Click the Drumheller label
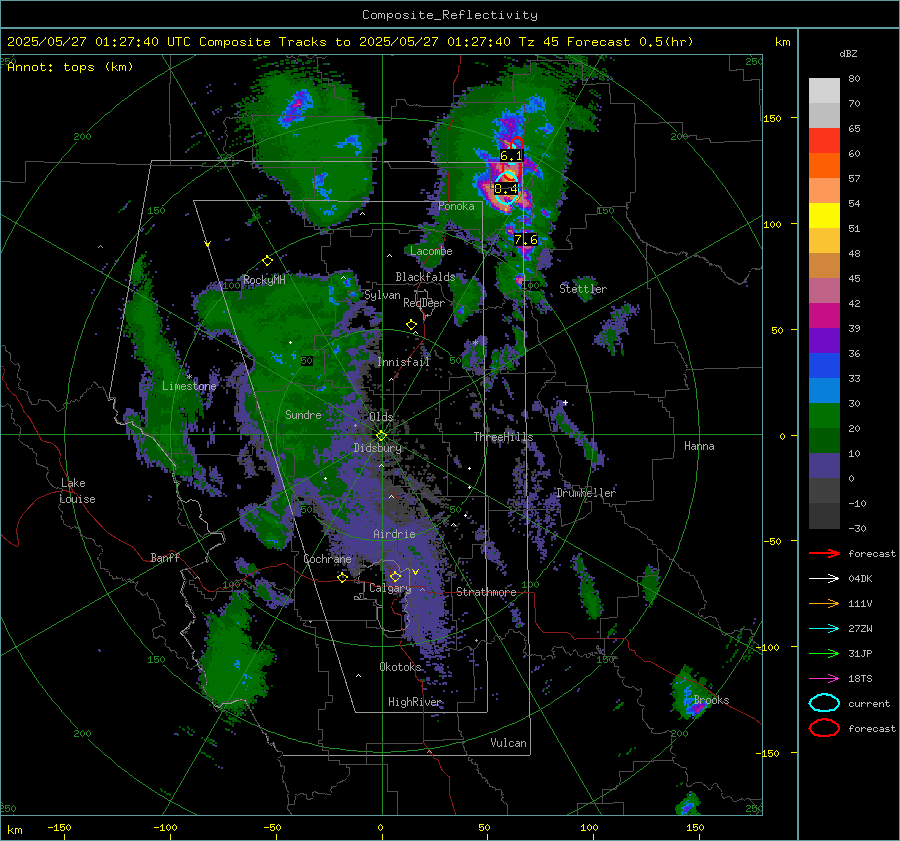This screenshot has height=841, width=900. click(x=586, y=493)
